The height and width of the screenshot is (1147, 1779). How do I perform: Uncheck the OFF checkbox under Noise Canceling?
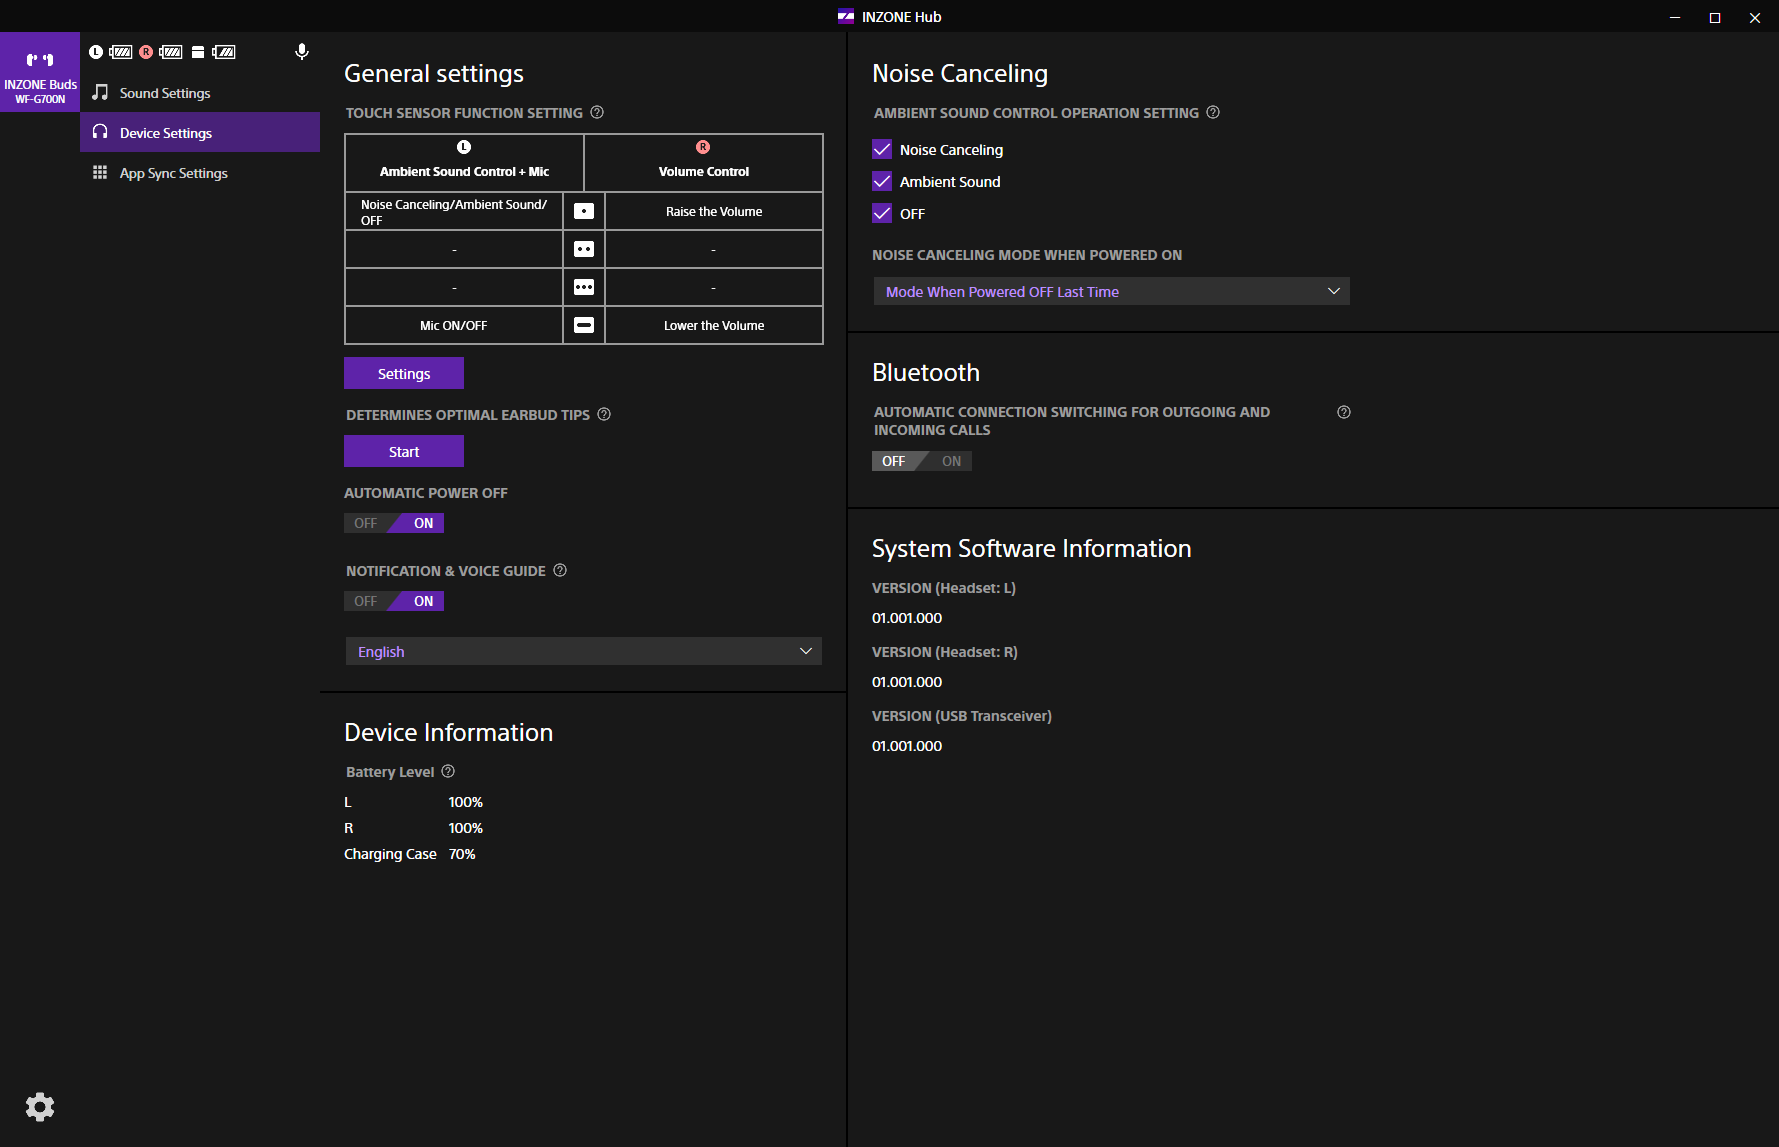pyautogui.click(x=882, y=214)
